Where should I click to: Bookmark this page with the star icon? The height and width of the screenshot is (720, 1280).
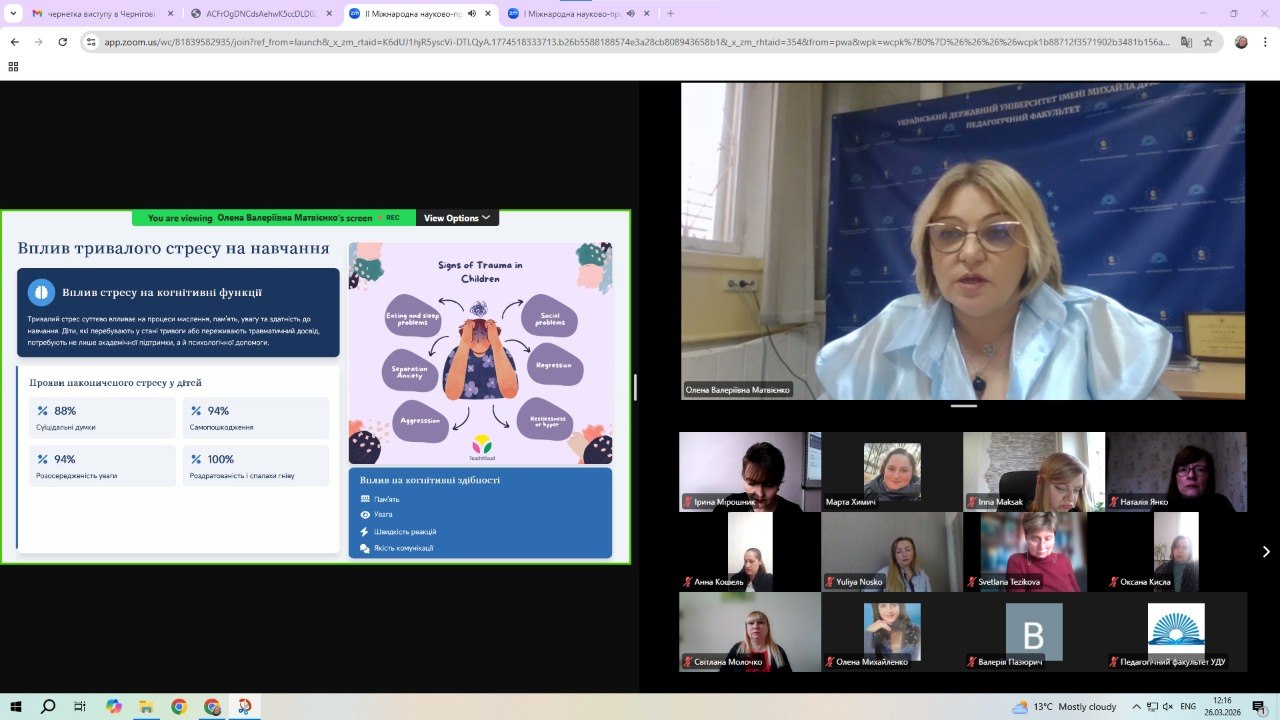click(1208, 42)
